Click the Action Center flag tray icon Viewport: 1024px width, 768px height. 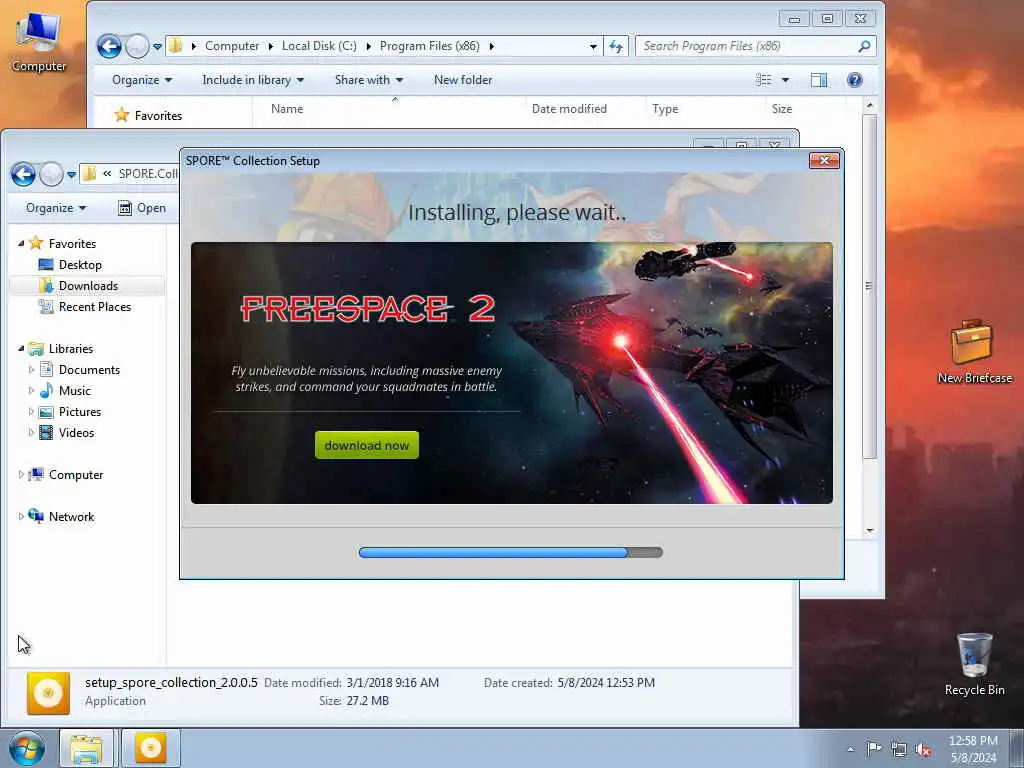coord(873,749)
